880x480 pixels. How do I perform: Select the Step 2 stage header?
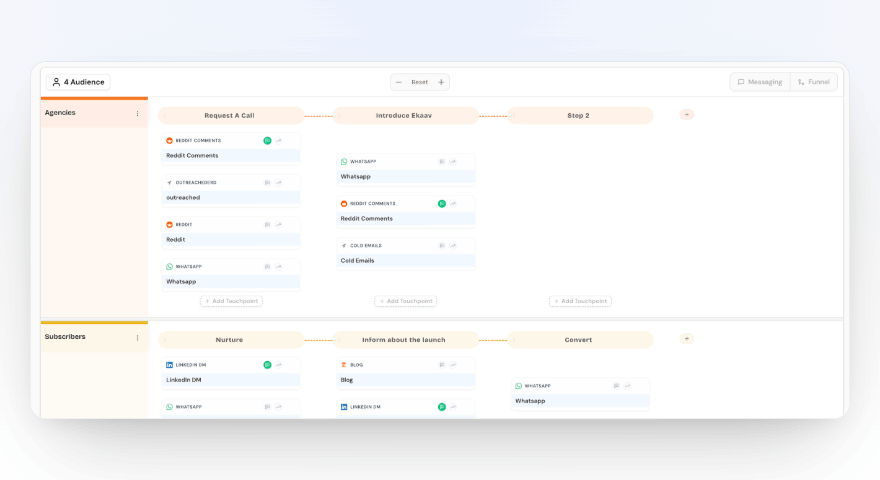[x=580, y=115]
